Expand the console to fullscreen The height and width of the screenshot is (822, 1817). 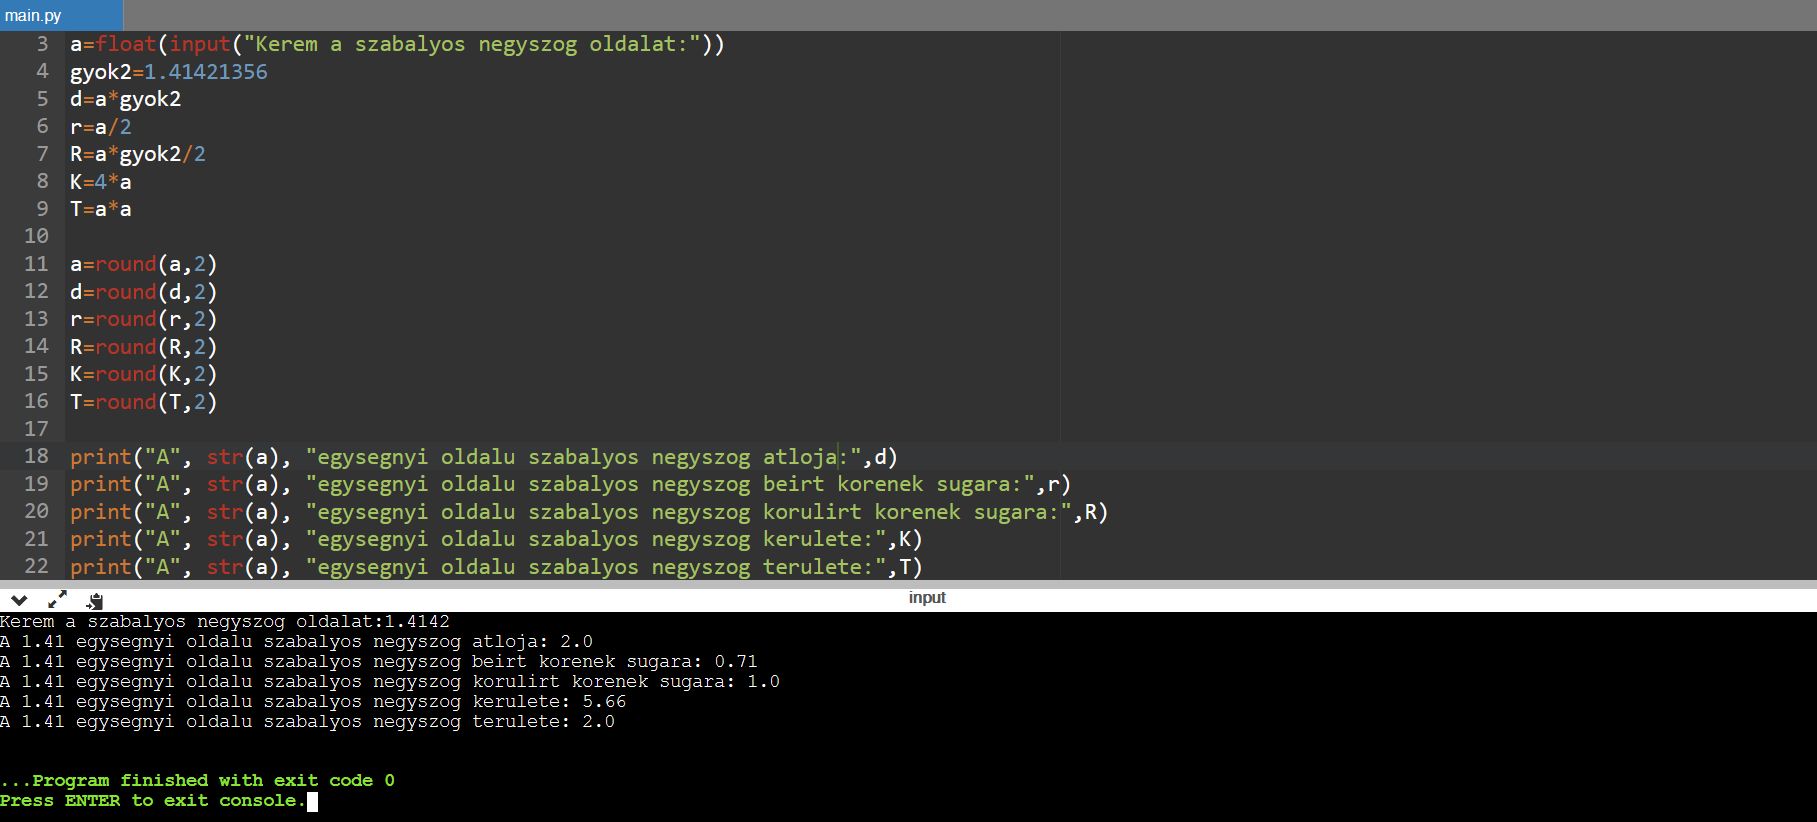(x=57, y=600)
